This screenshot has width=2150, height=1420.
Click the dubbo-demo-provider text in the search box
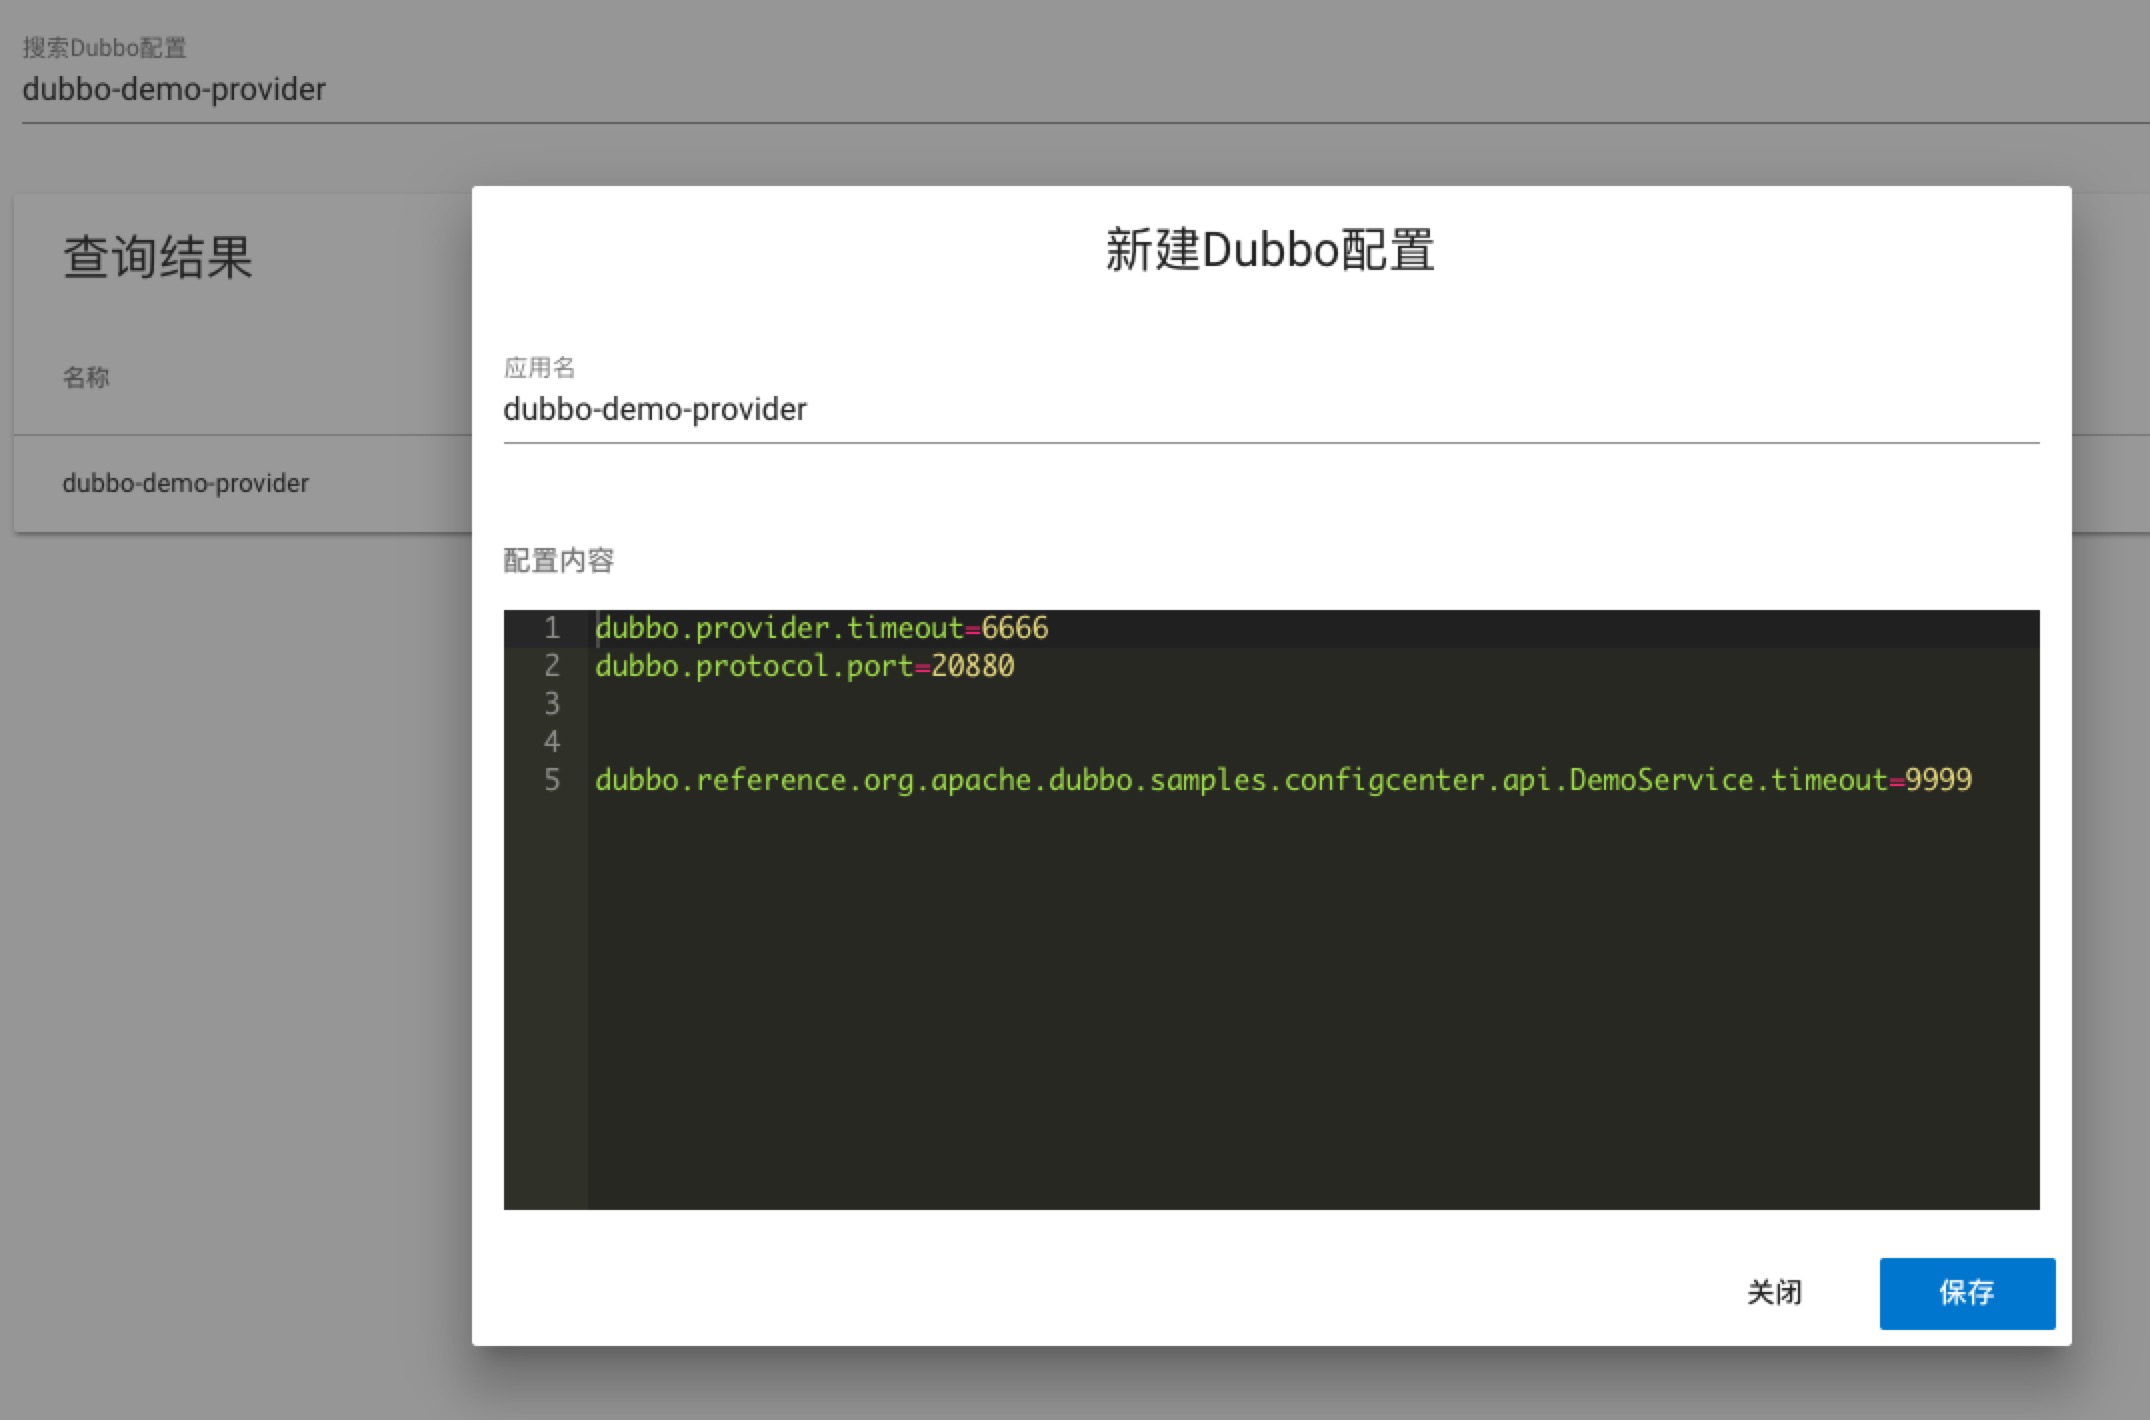point(174,90)
